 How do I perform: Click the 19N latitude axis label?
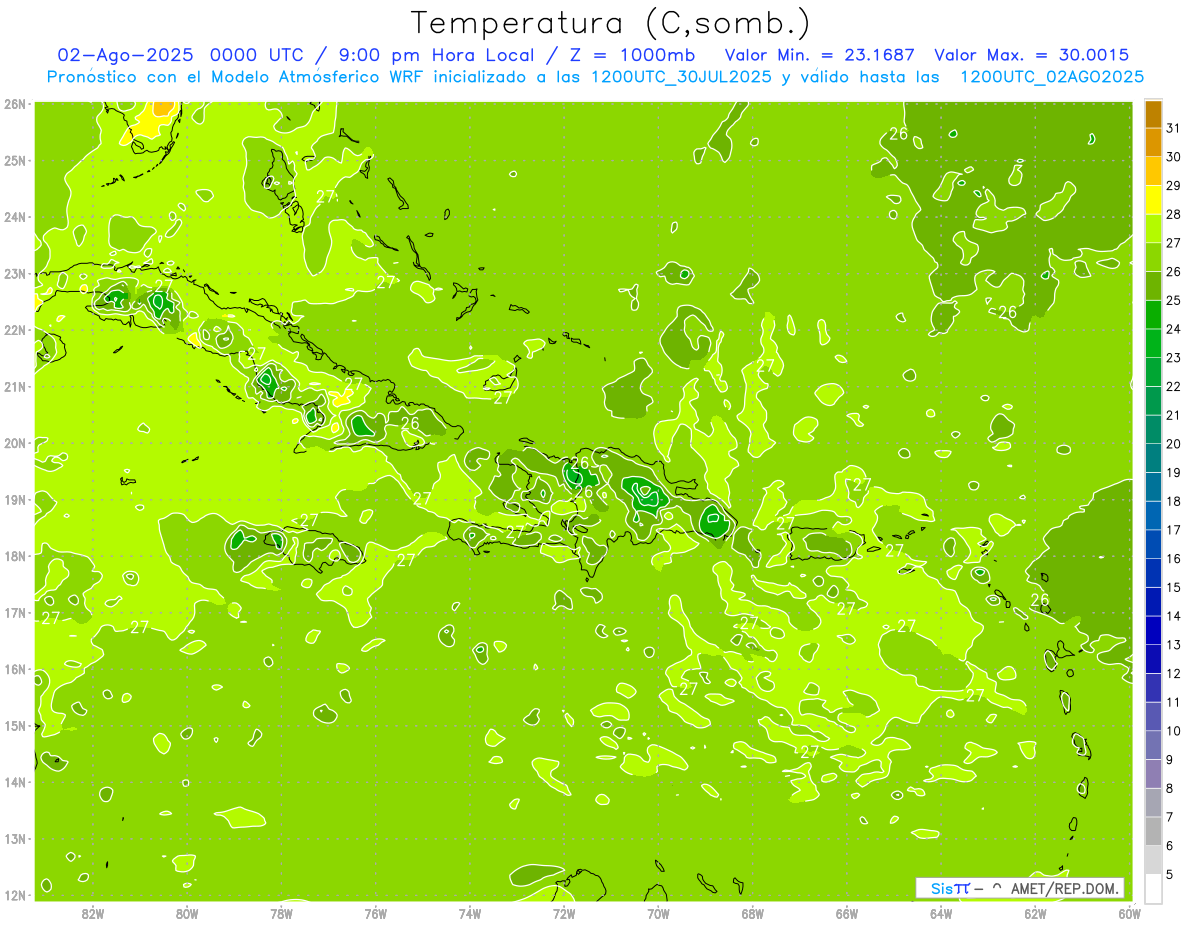pos(14,499)
